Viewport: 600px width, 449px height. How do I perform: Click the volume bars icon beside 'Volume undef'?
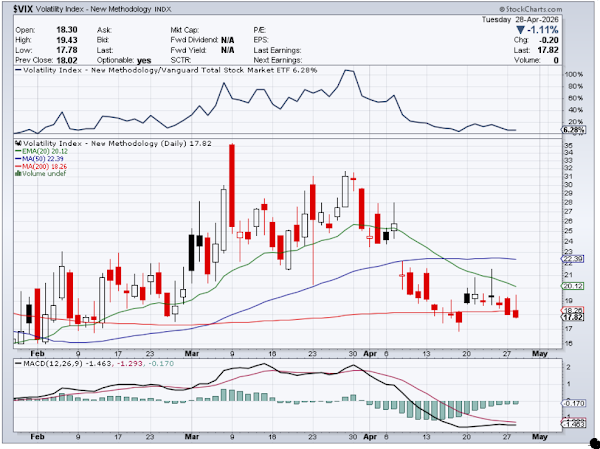pyautogui.click(x=18, y=173)
